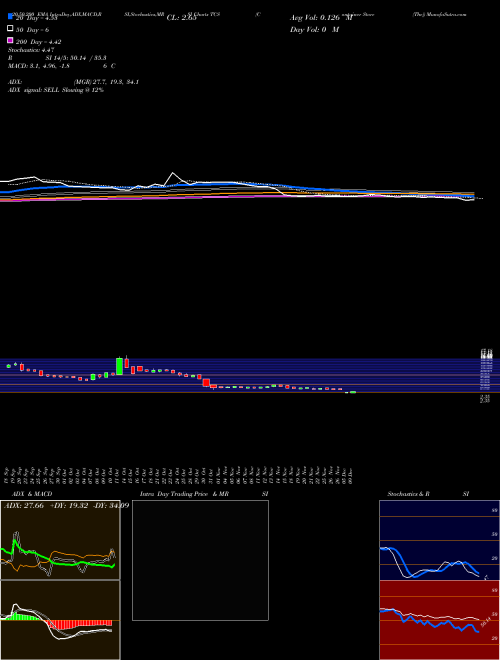Click the magenta 200 Day EMA legend swatch
Viewport: 500px width, 660px height.
[10, 40]
